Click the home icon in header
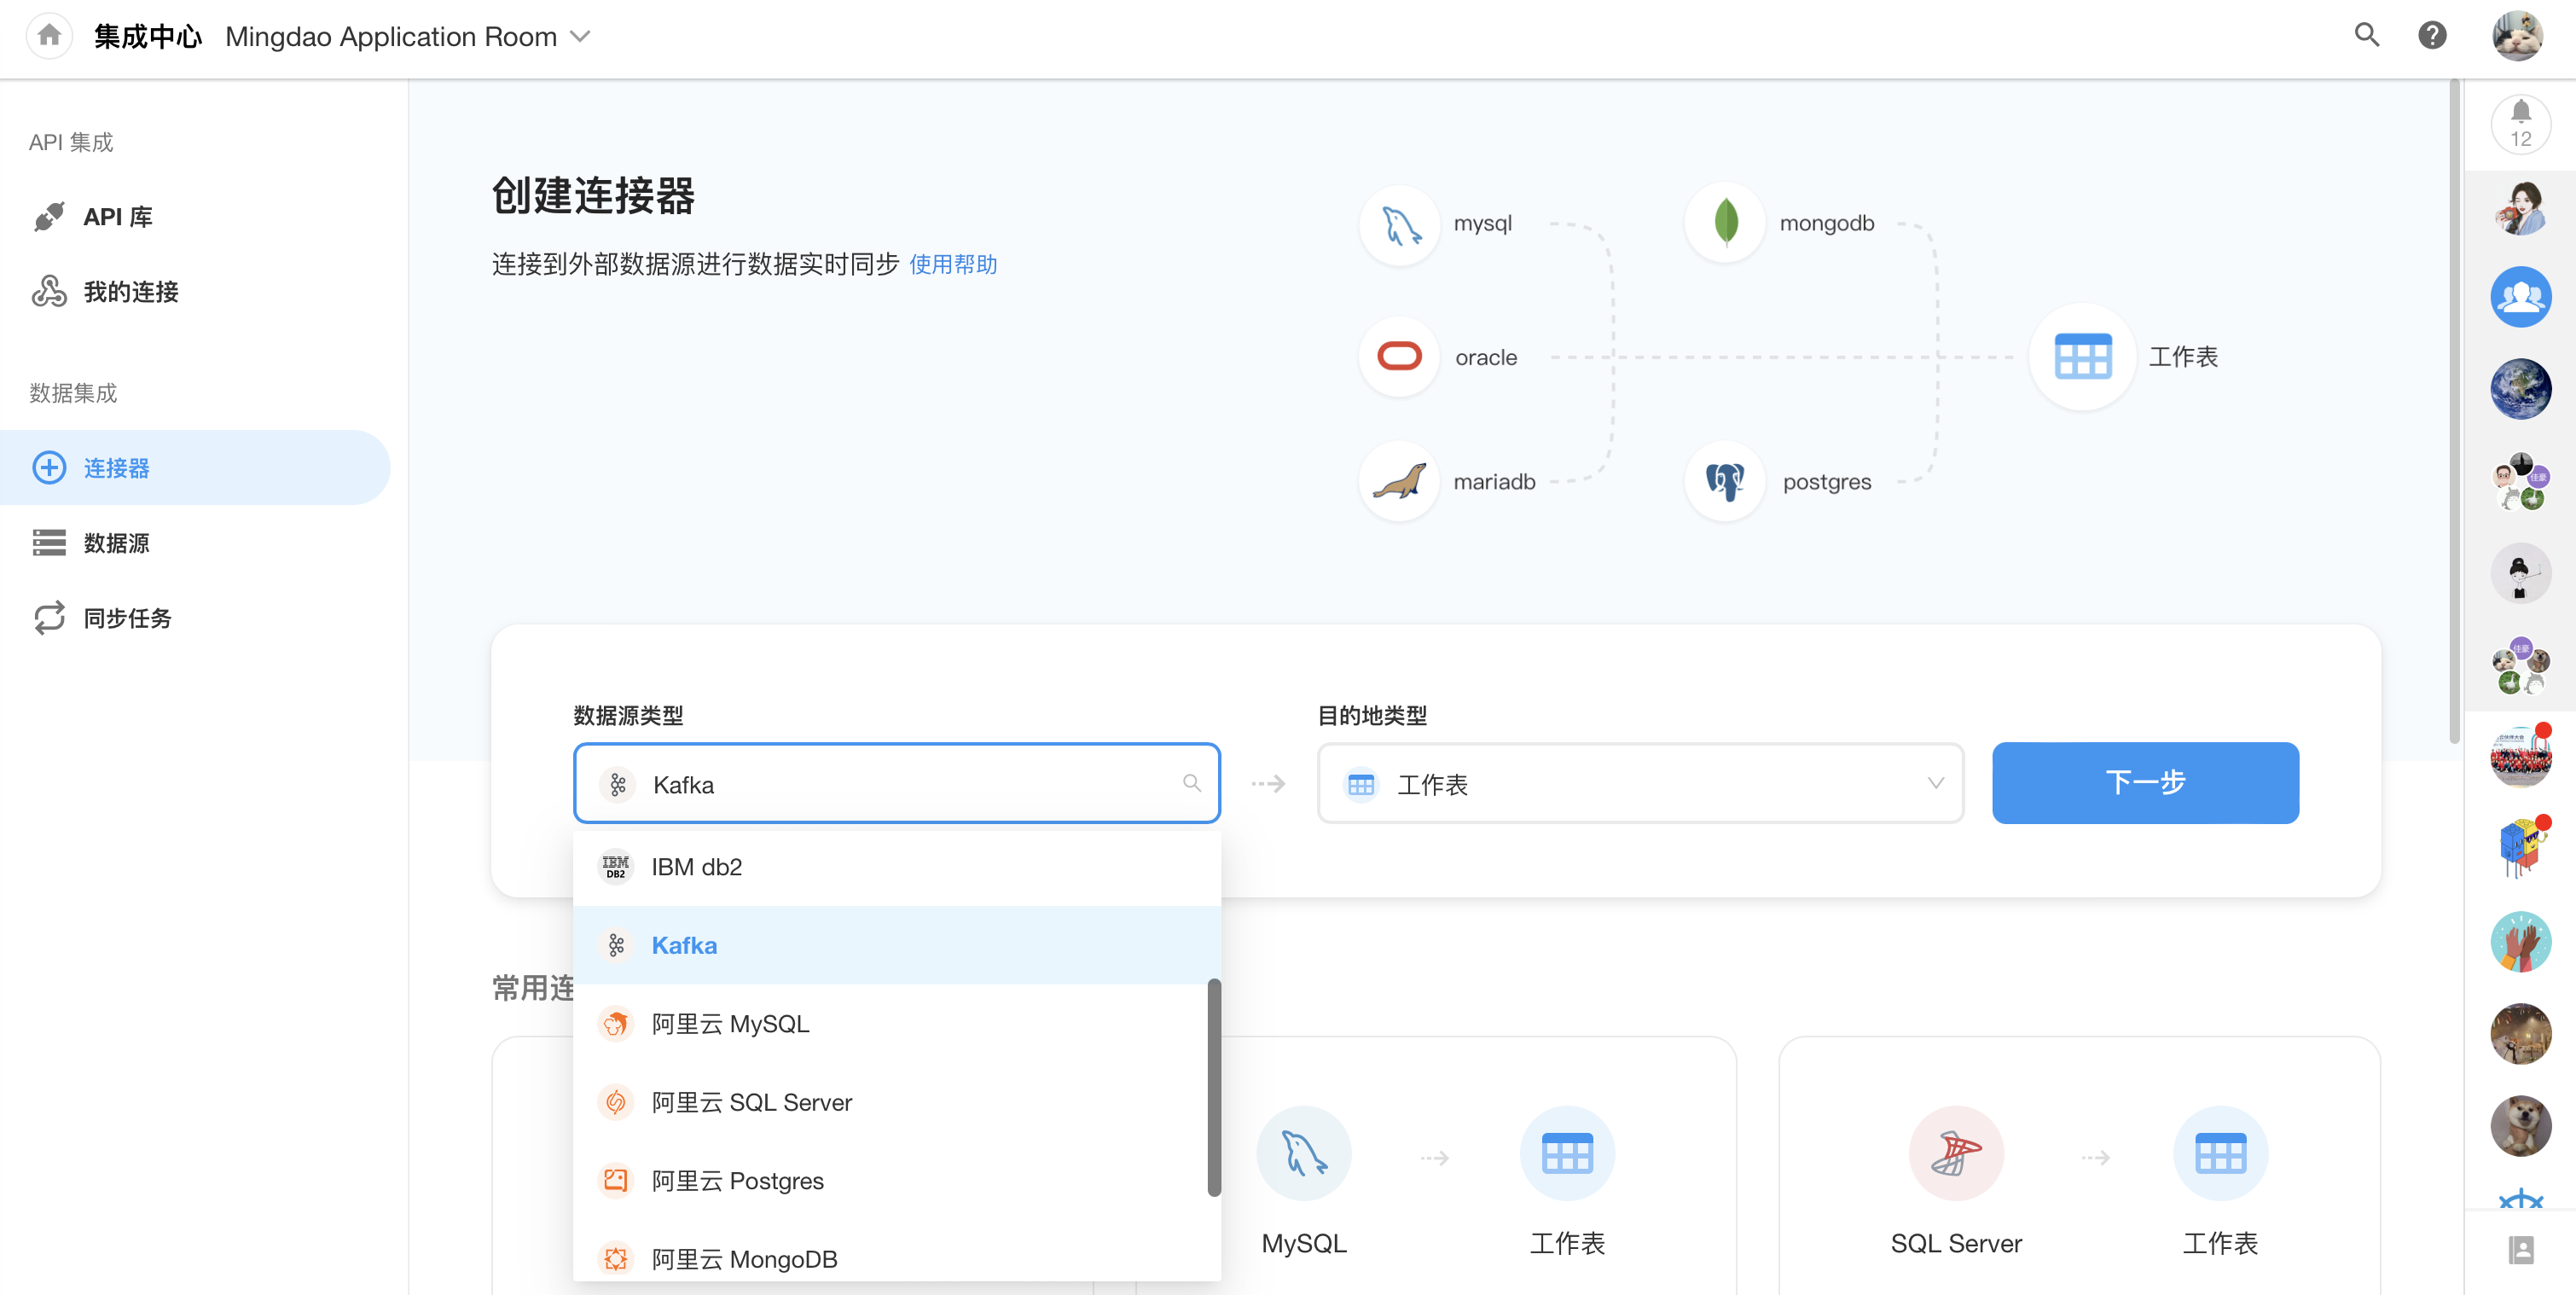2576x1295 pixels. click(49, 37)
